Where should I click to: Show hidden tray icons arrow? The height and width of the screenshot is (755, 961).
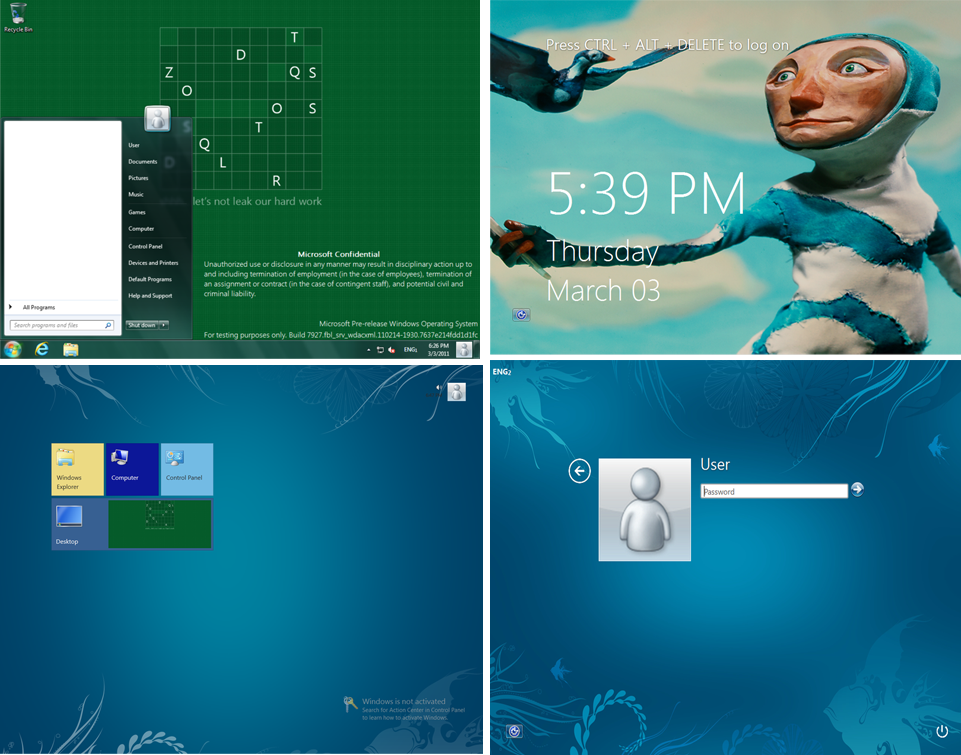(368, 350)
